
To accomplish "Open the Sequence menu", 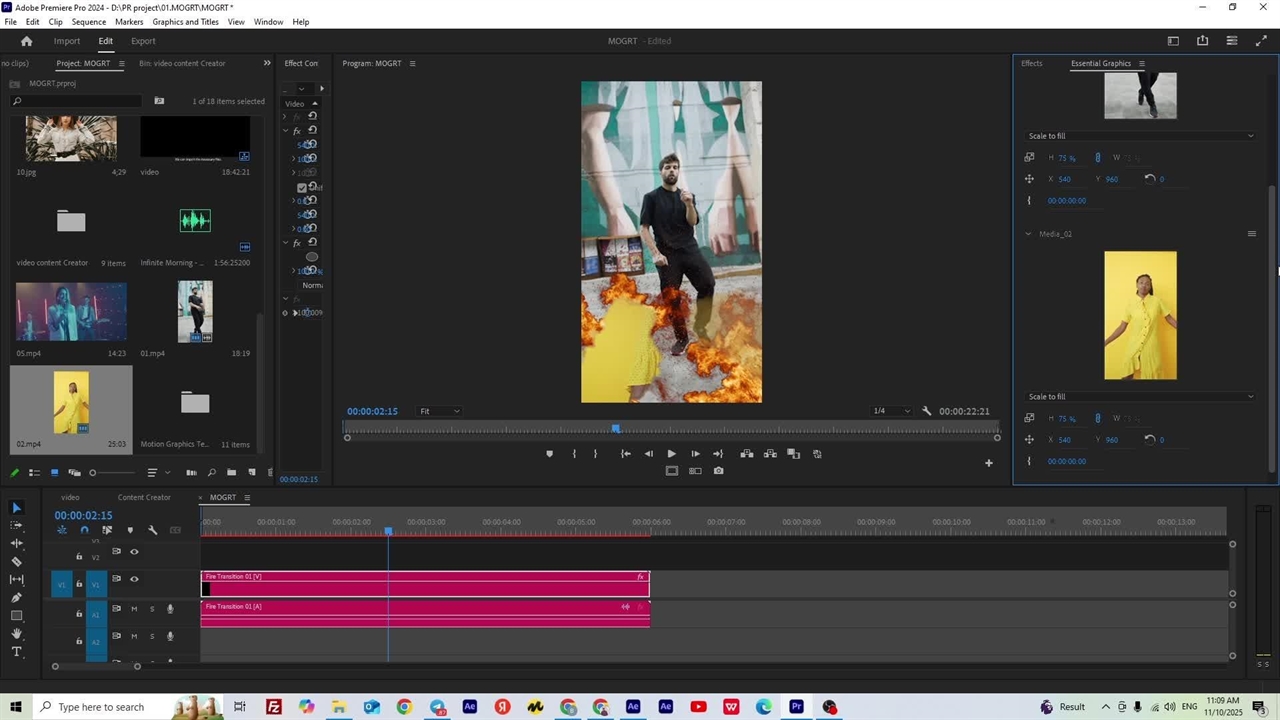I will pos(89,22).
